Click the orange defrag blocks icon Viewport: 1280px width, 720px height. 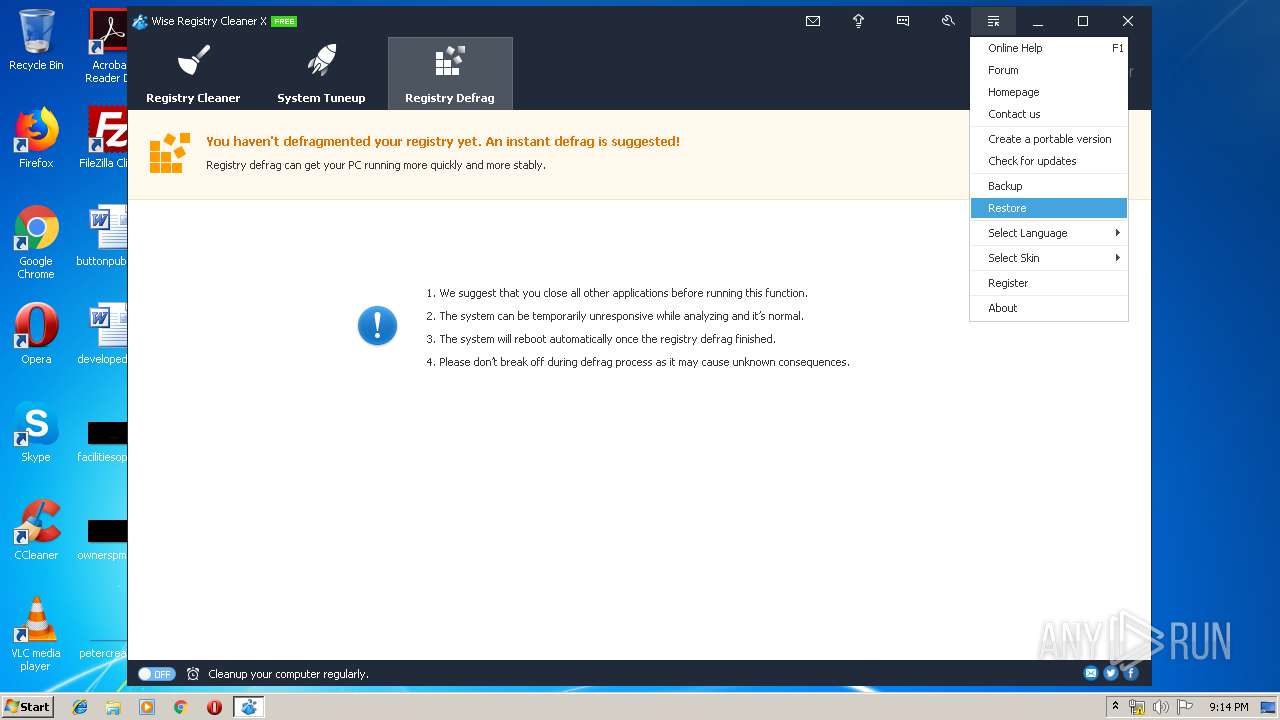[x=169, y=153]
